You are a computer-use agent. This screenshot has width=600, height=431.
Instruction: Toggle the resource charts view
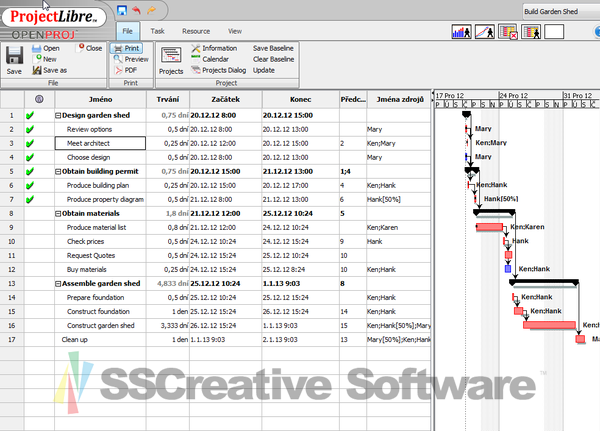tap(484, 32)
